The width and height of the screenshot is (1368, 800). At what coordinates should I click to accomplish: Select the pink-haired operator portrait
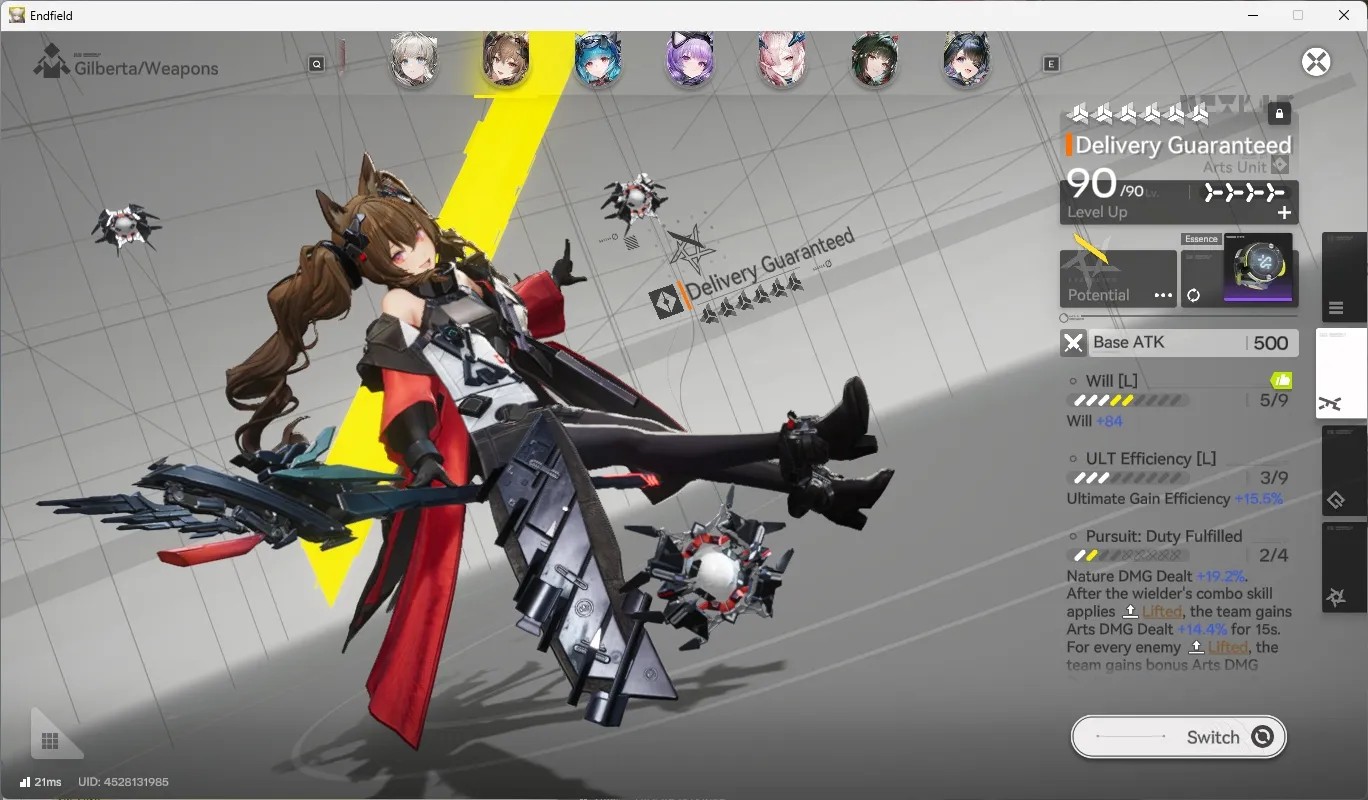click(782, 60)
